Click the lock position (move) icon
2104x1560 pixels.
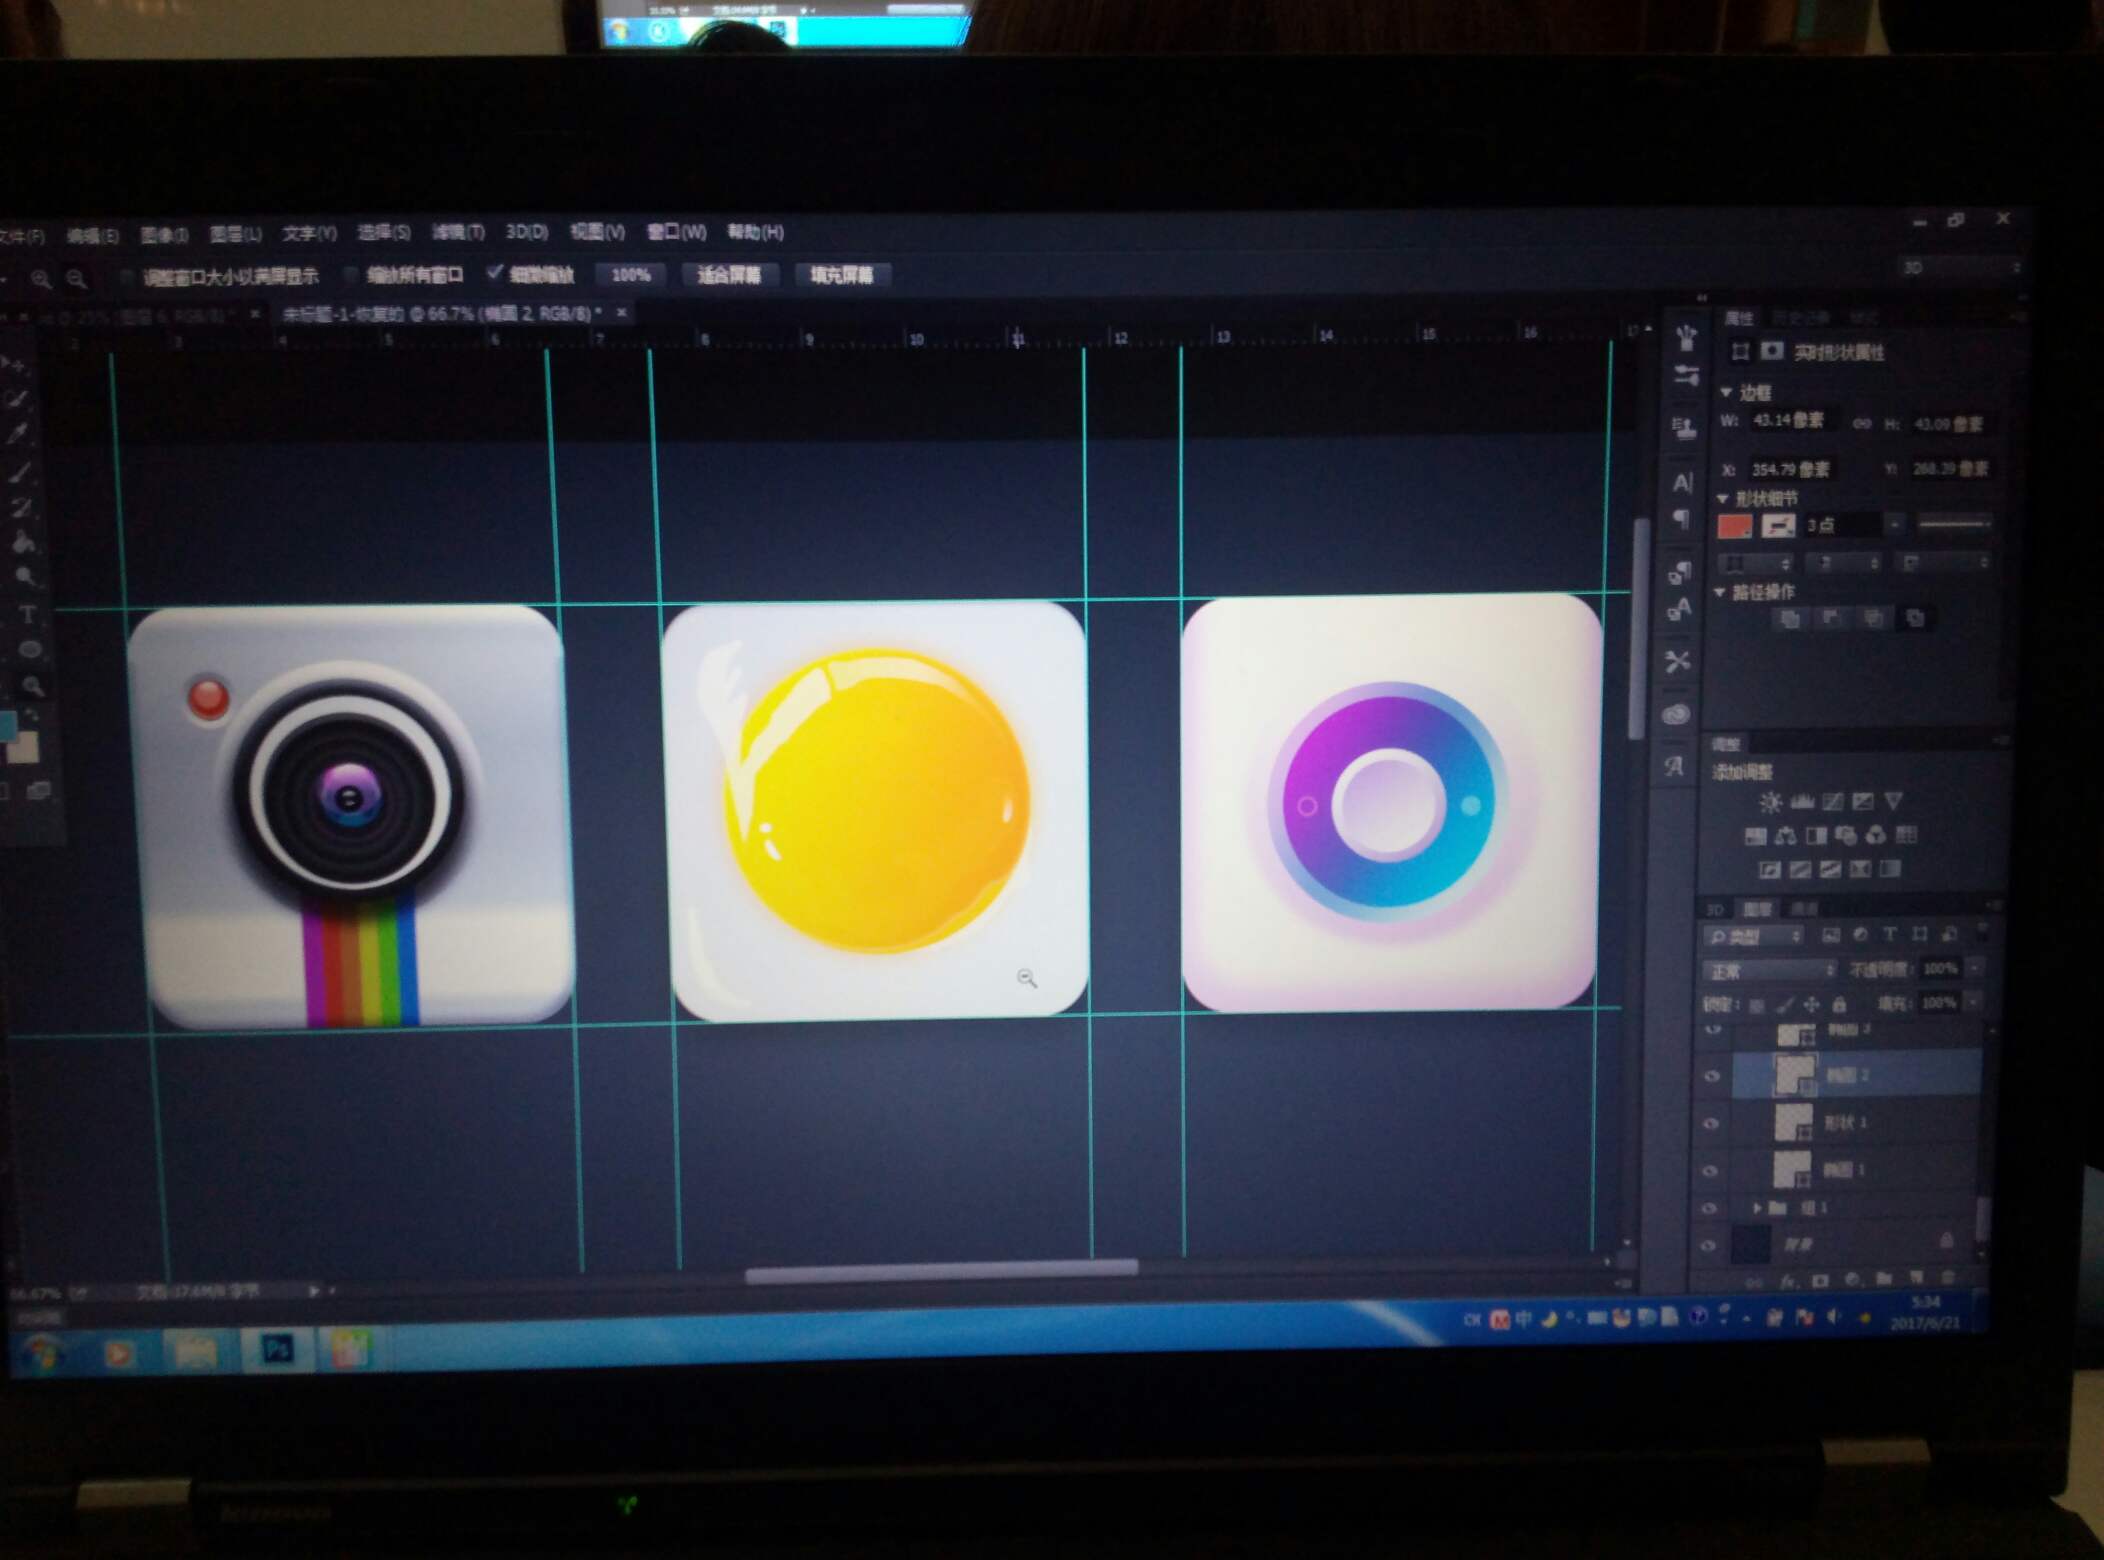click(1811, 1003)
